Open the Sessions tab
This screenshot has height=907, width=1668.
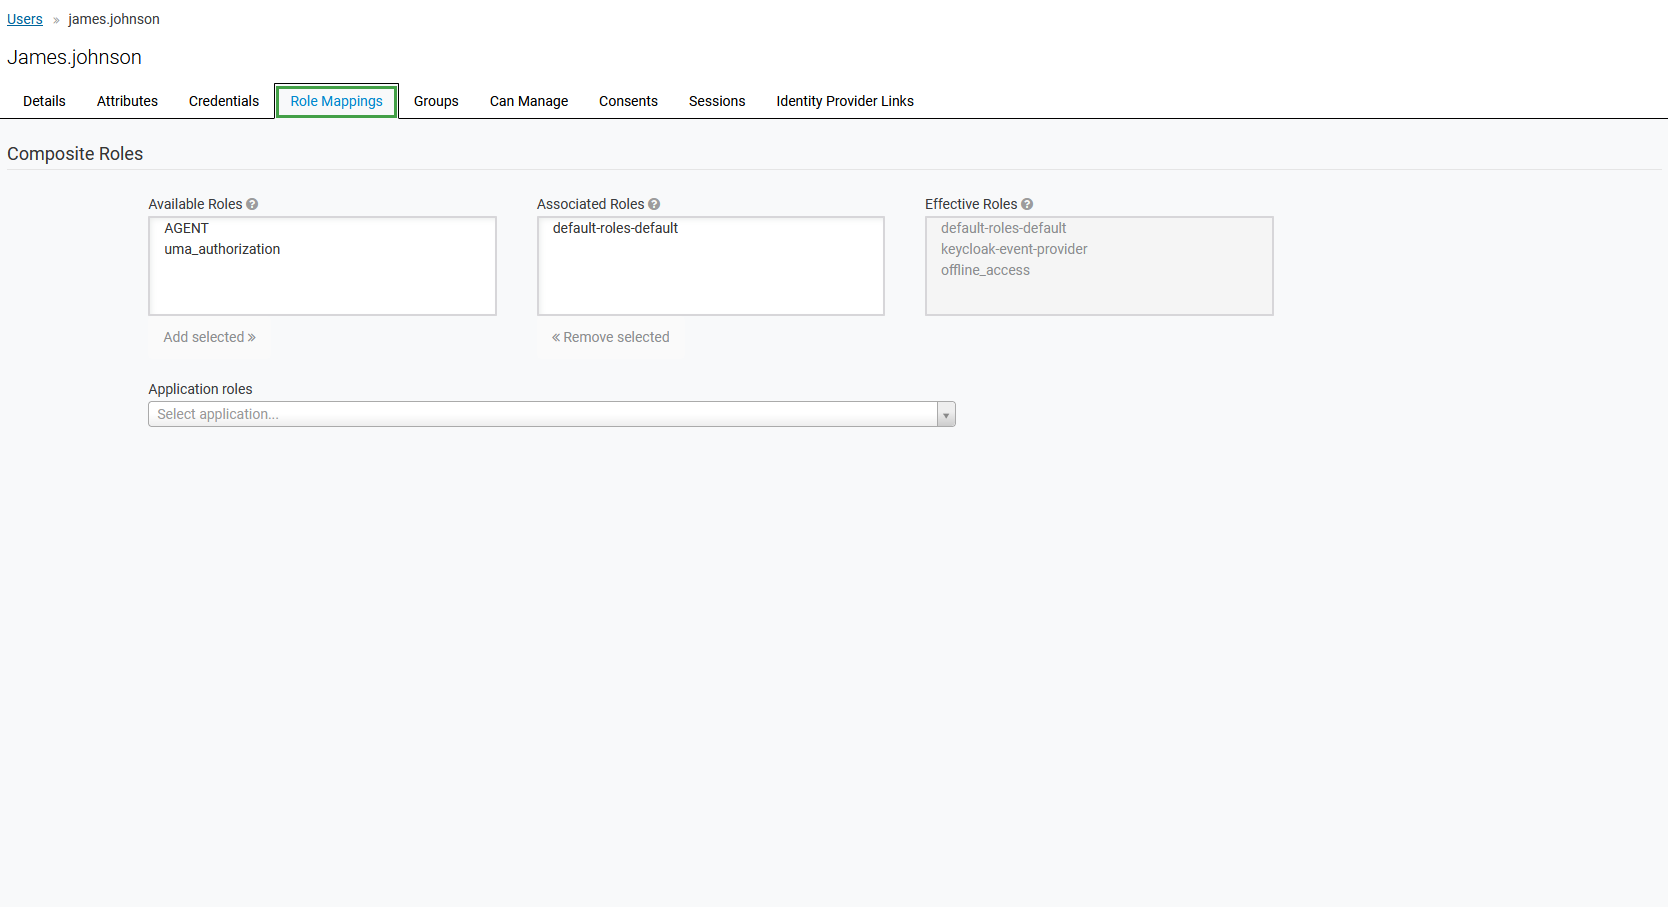point(717,101)
